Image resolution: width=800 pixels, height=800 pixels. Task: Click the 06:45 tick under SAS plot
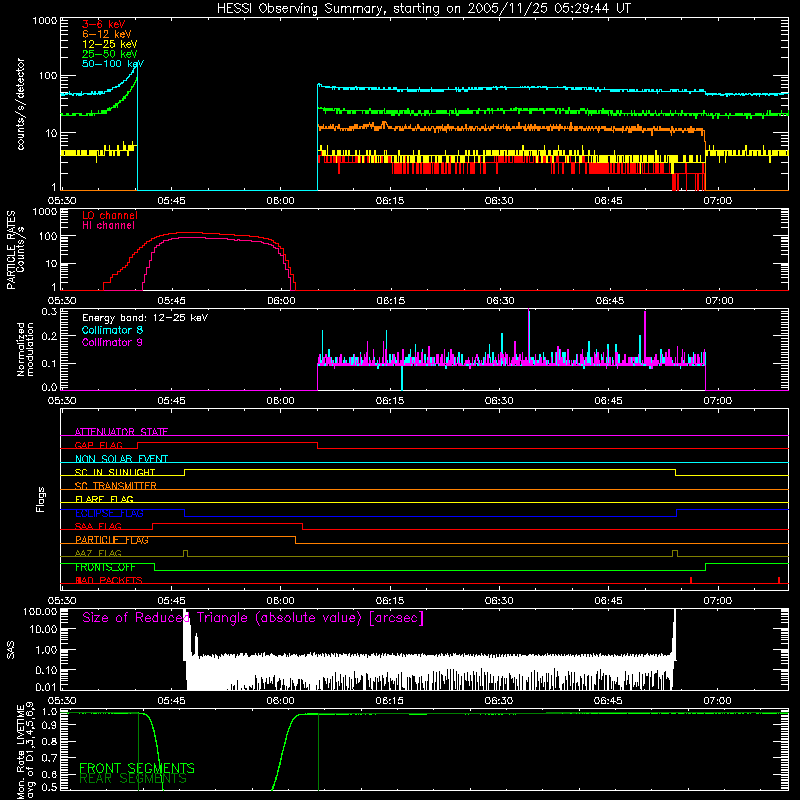(x=608, y=701)
